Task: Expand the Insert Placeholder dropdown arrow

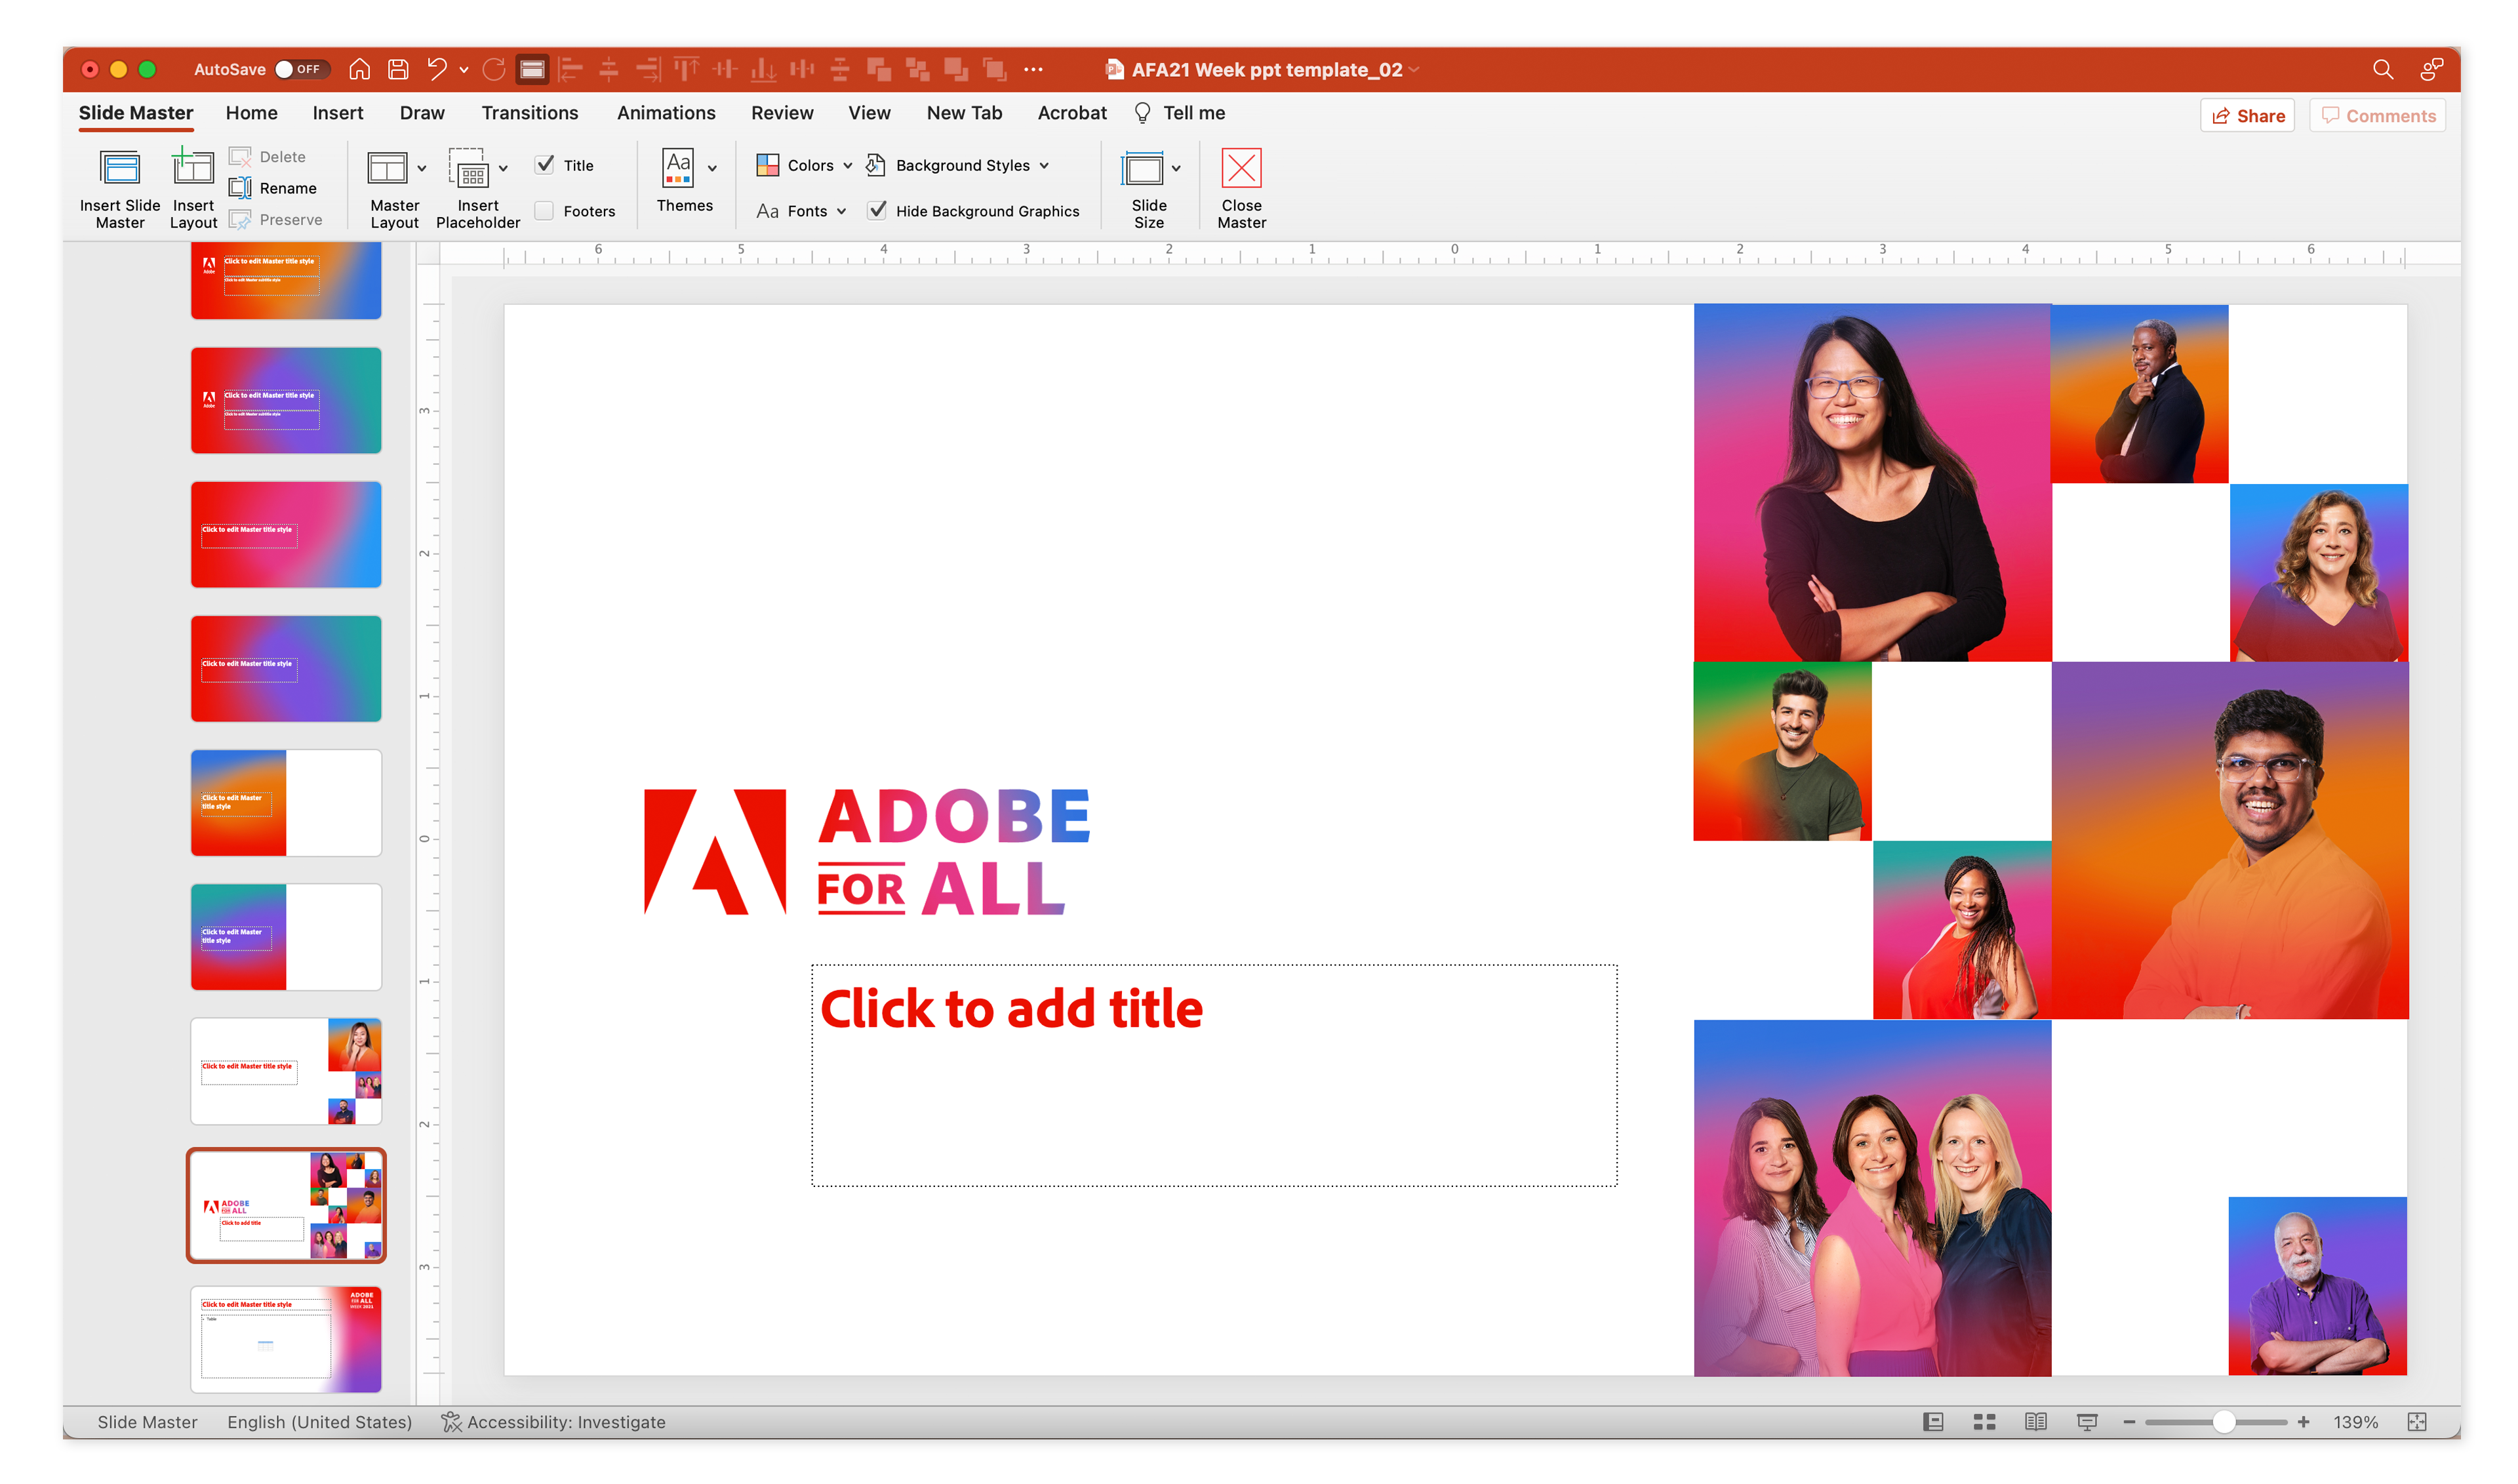Action: tap(503, 168)
